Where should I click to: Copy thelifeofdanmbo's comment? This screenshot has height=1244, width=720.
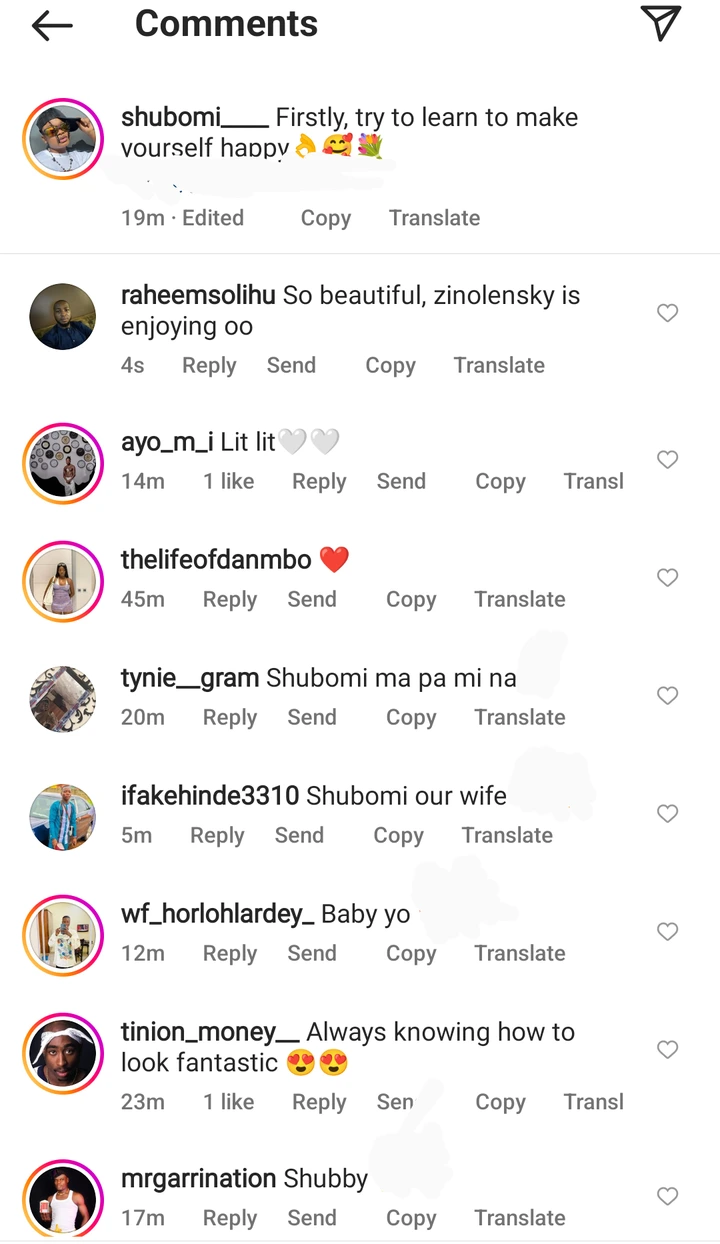click(x=411, y=599)
